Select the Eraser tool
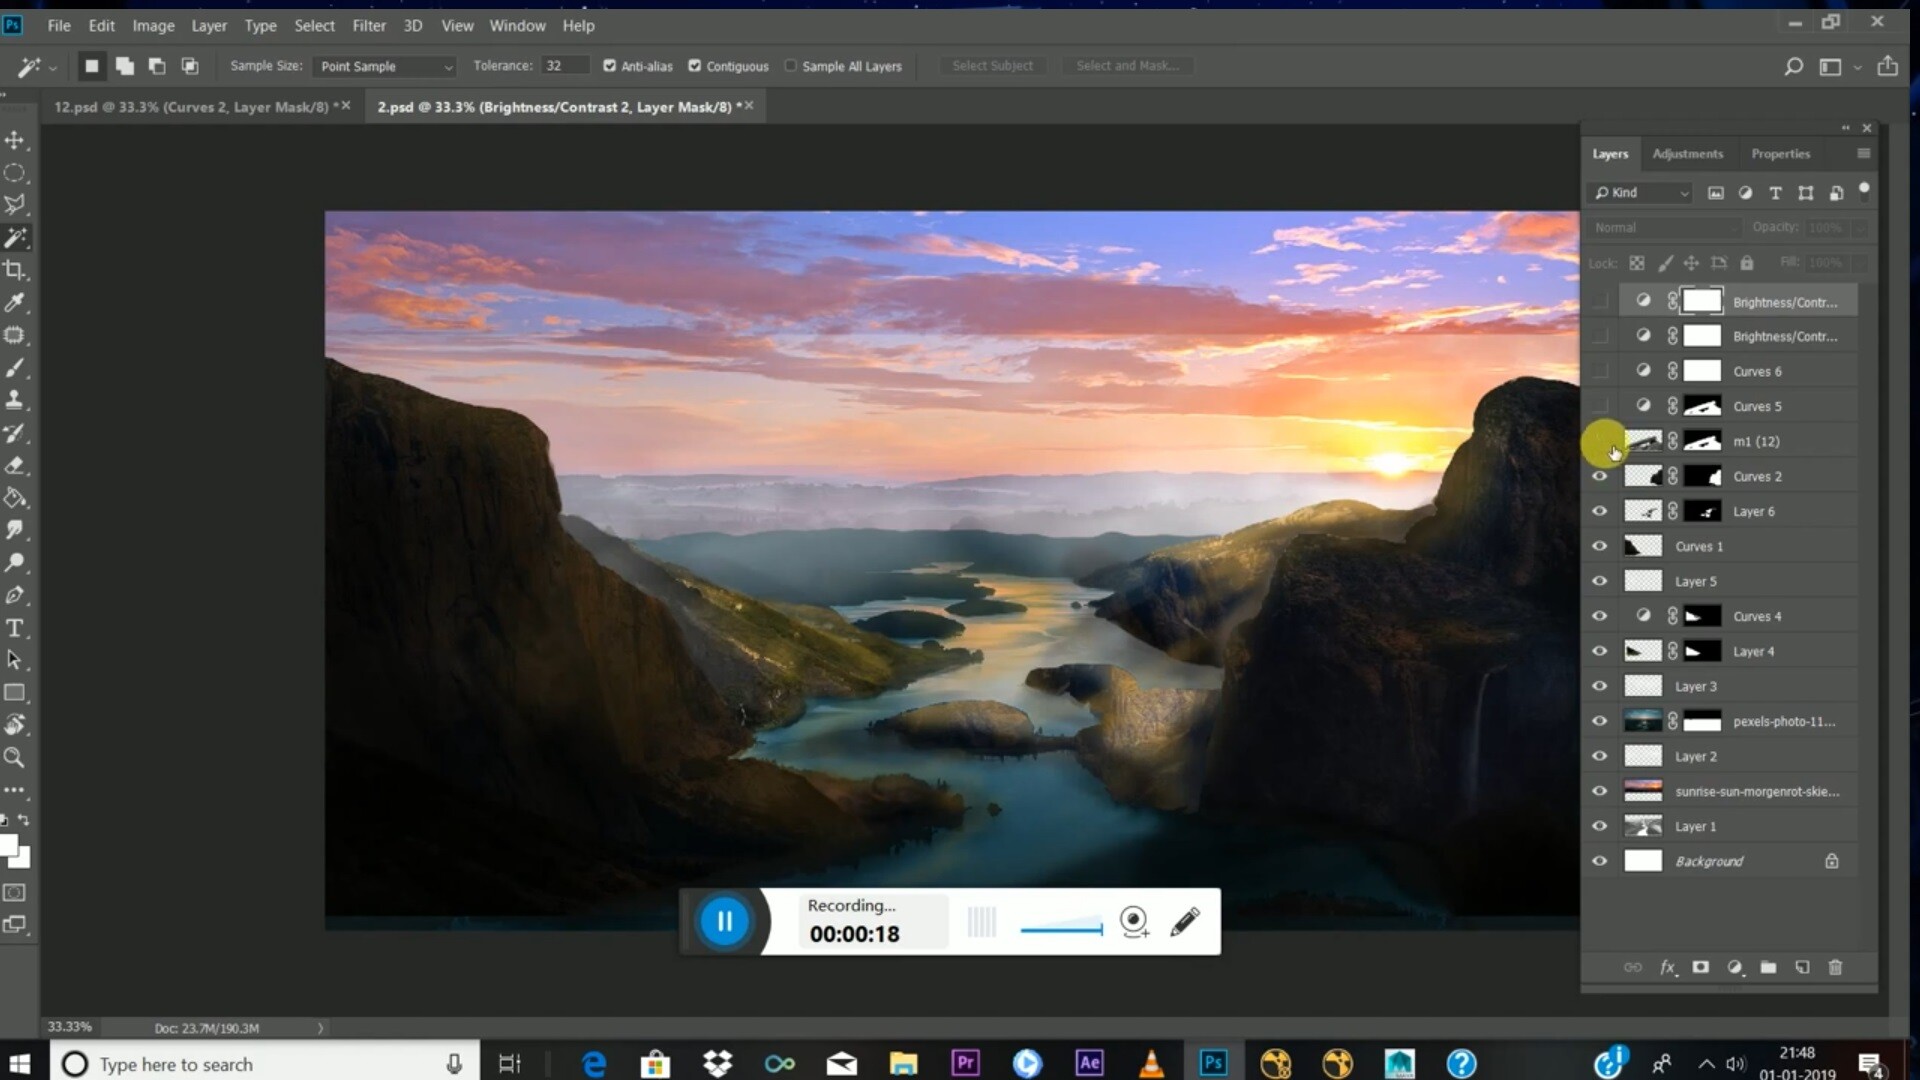Screen dimensions: 1920x1080 (x=15, y=465)
